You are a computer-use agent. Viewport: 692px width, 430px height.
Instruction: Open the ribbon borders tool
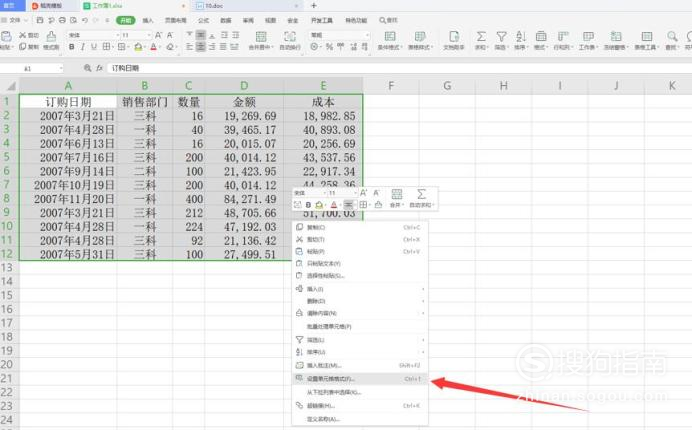(x=106, y=47)
